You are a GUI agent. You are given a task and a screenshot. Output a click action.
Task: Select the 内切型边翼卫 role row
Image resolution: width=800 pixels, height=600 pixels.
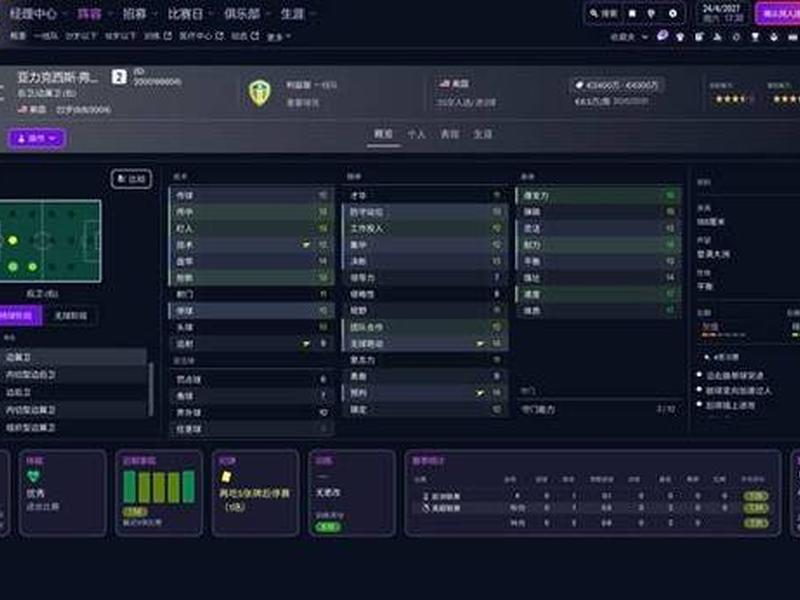pos(74,410)
